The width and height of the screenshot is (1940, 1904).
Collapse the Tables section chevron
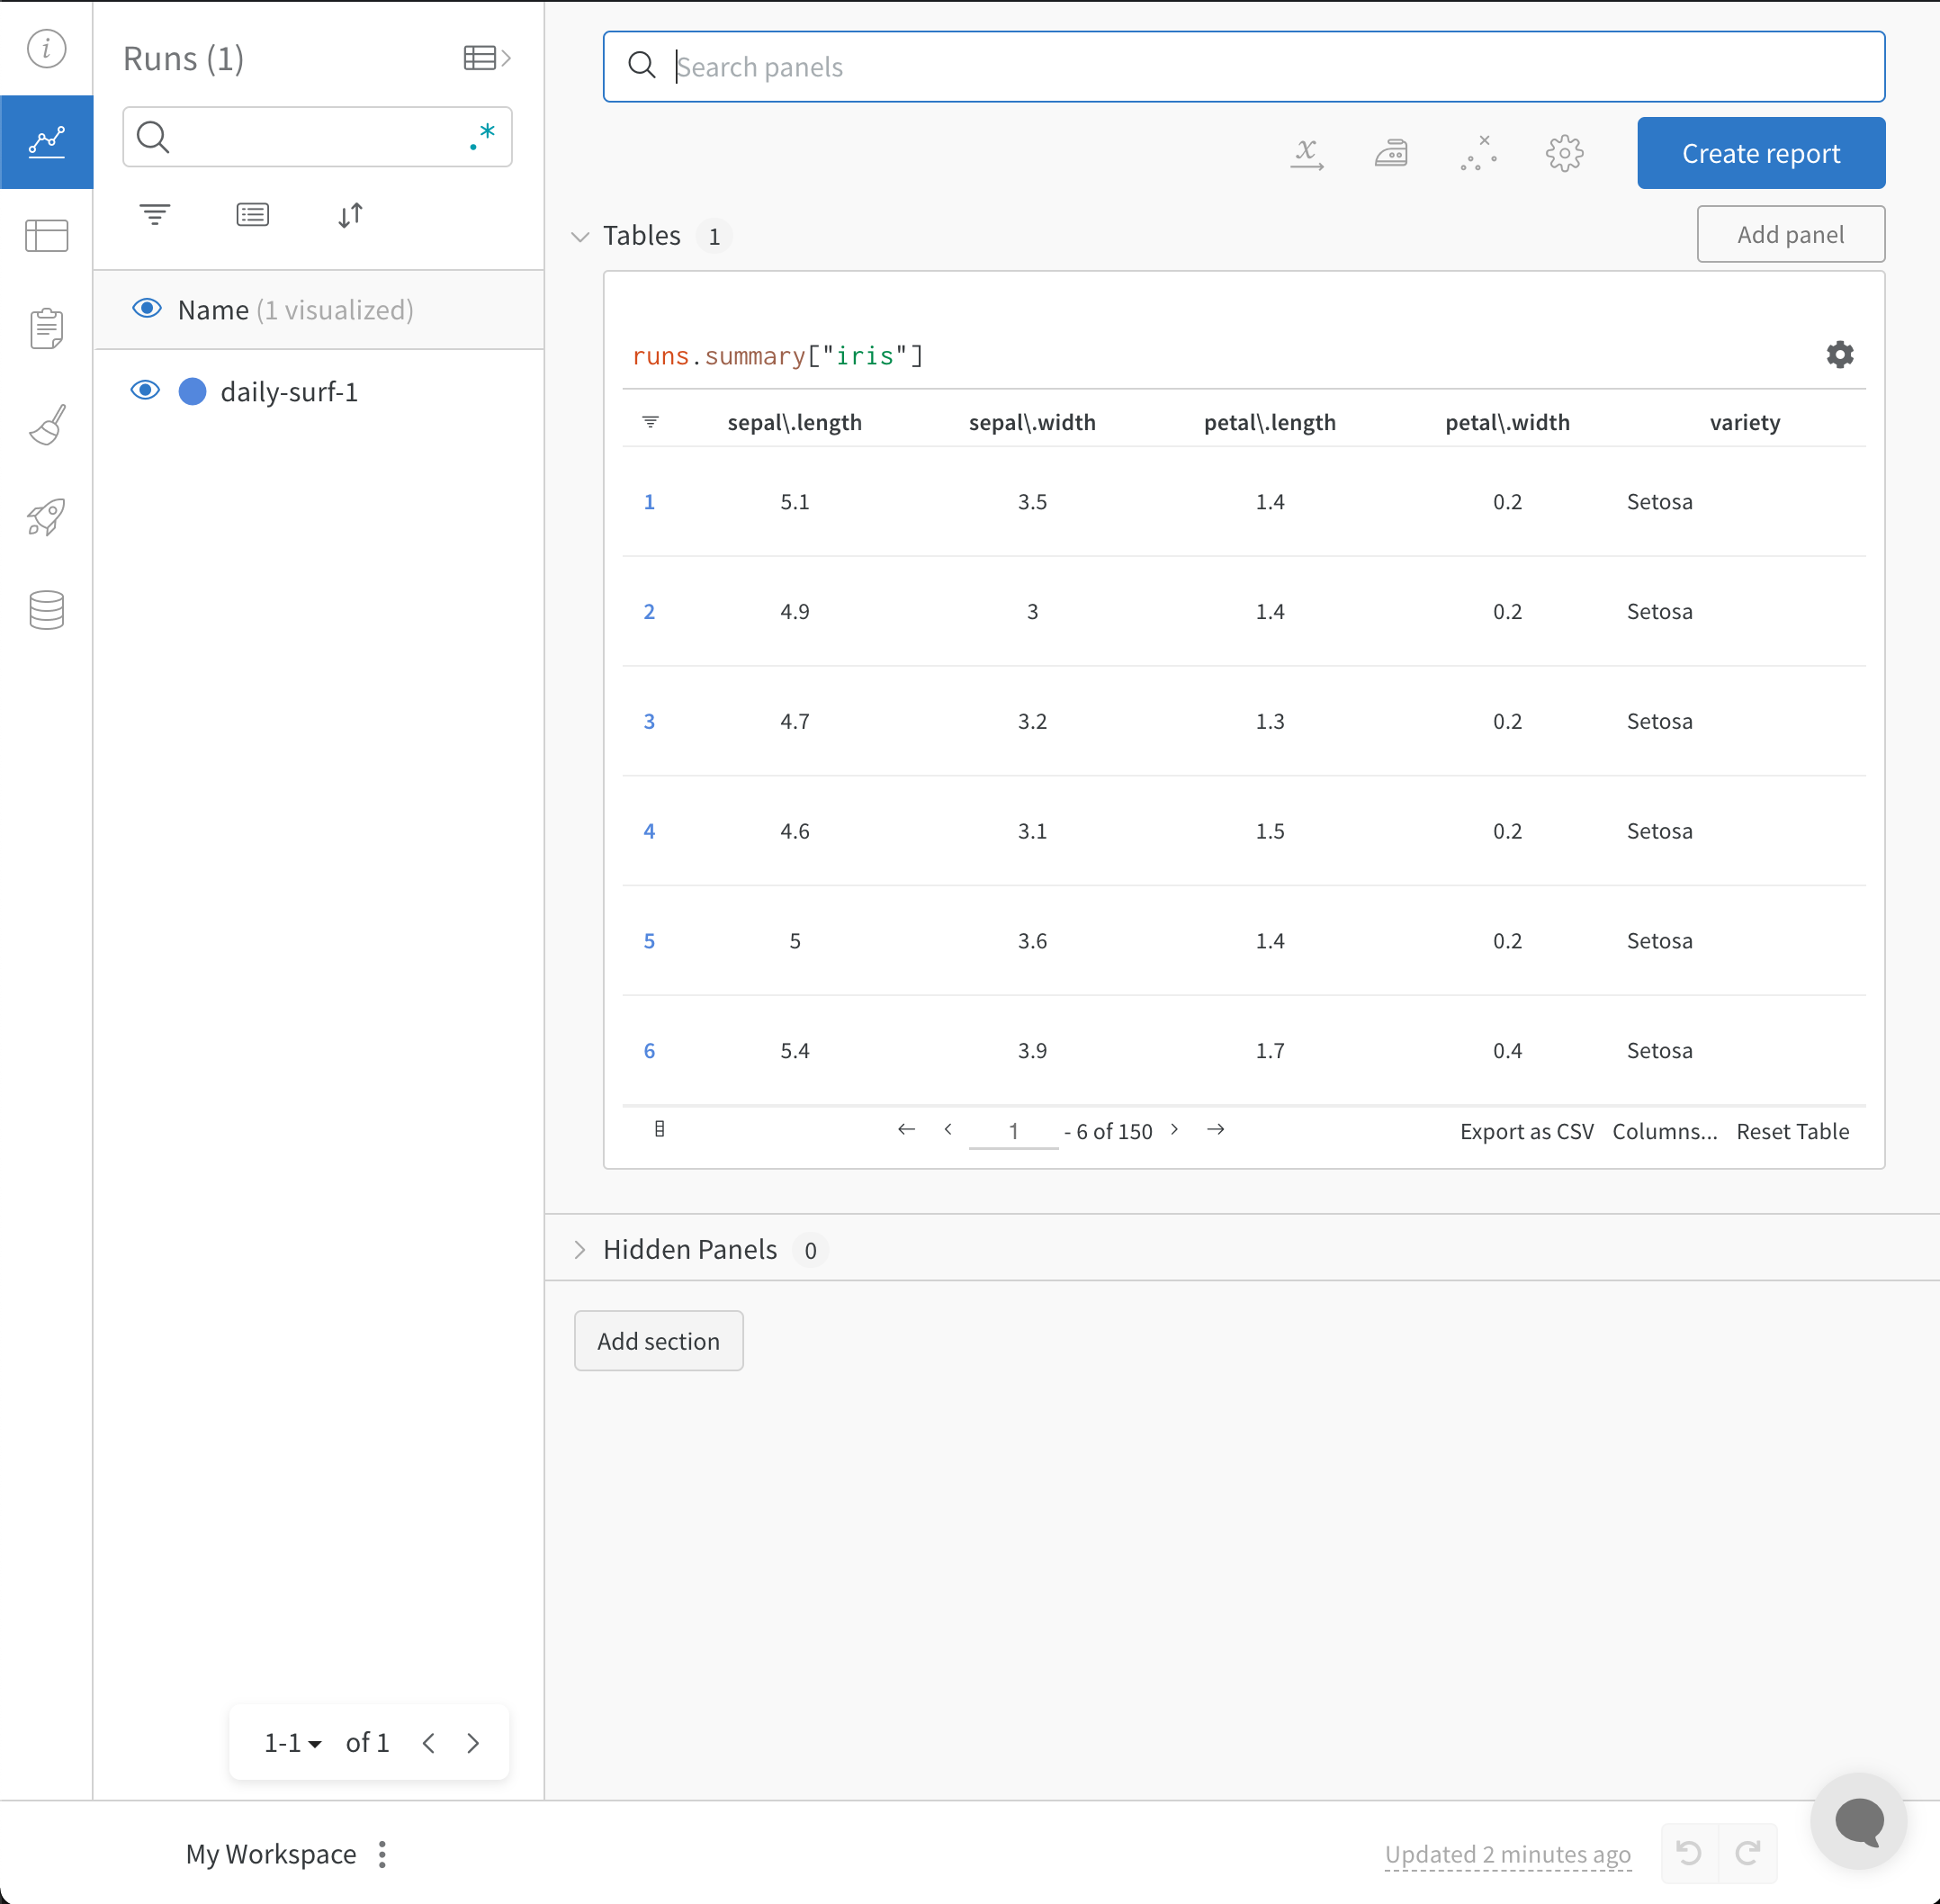click(x=582, y=236)
